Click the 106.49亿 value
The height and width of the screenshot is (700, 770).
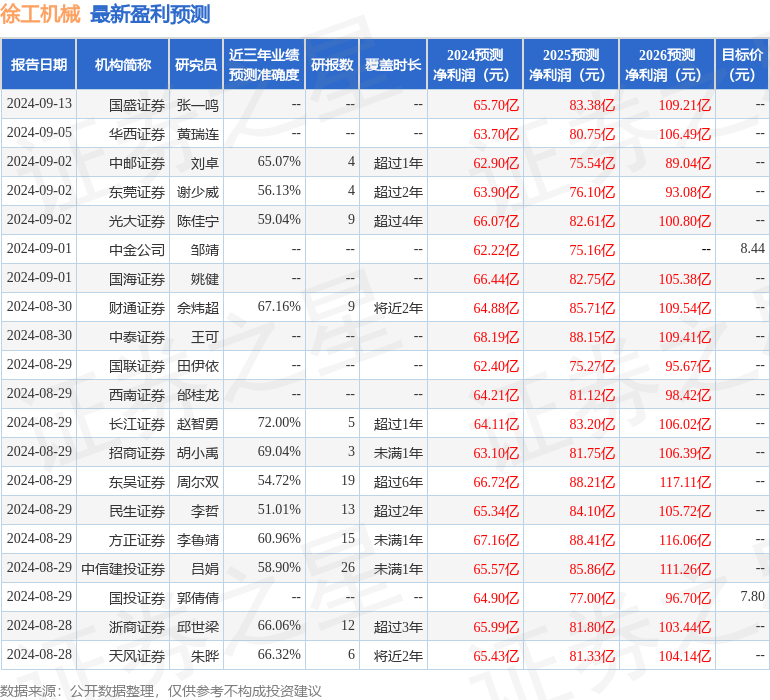pos(685,134)
